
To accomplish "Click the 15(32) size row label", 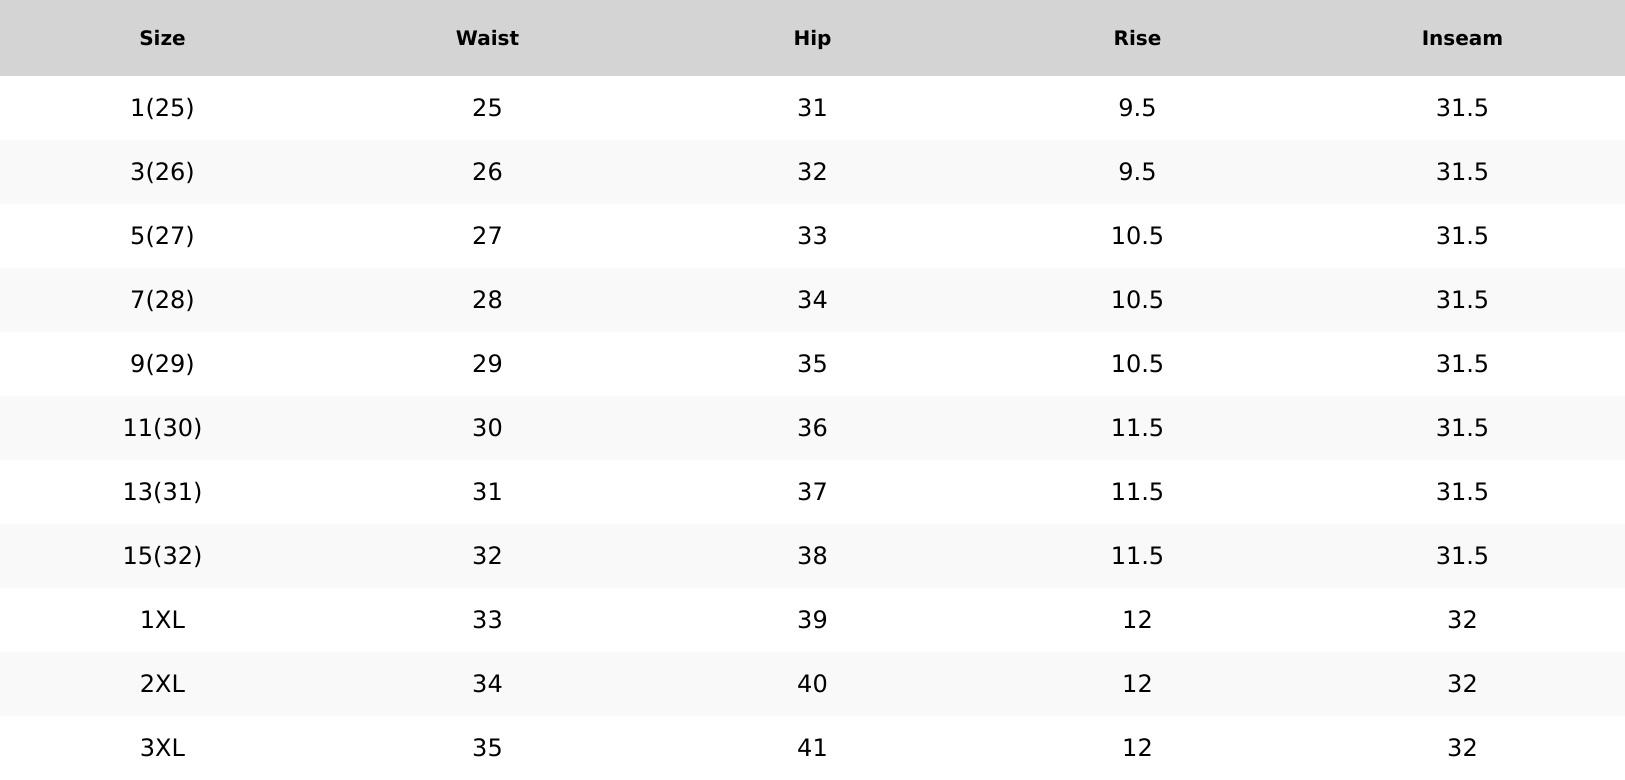I will click(x=162, y=556).
